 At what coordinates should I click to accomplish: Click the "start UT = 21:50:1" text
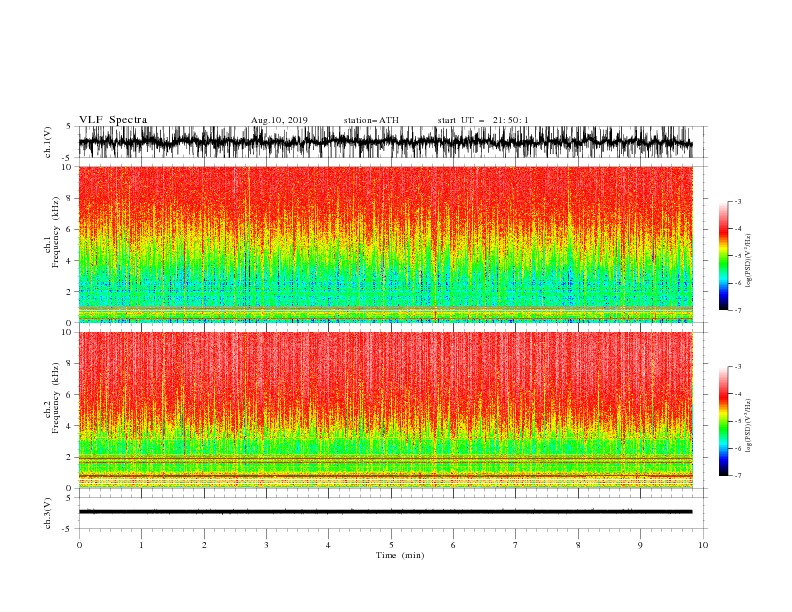(483, 120)
